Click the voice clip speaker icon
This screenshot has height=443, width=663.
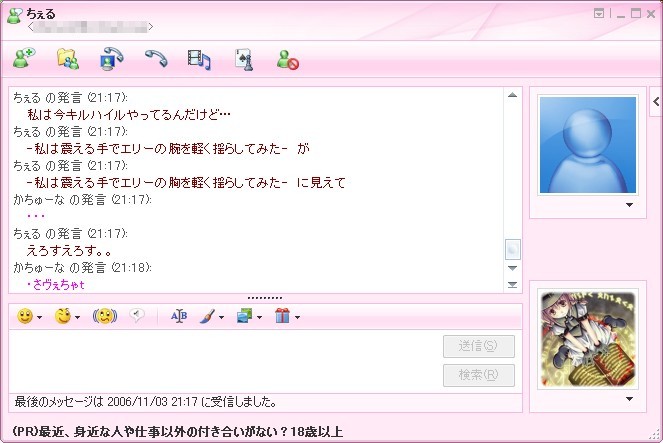click(x=137, y=315)
